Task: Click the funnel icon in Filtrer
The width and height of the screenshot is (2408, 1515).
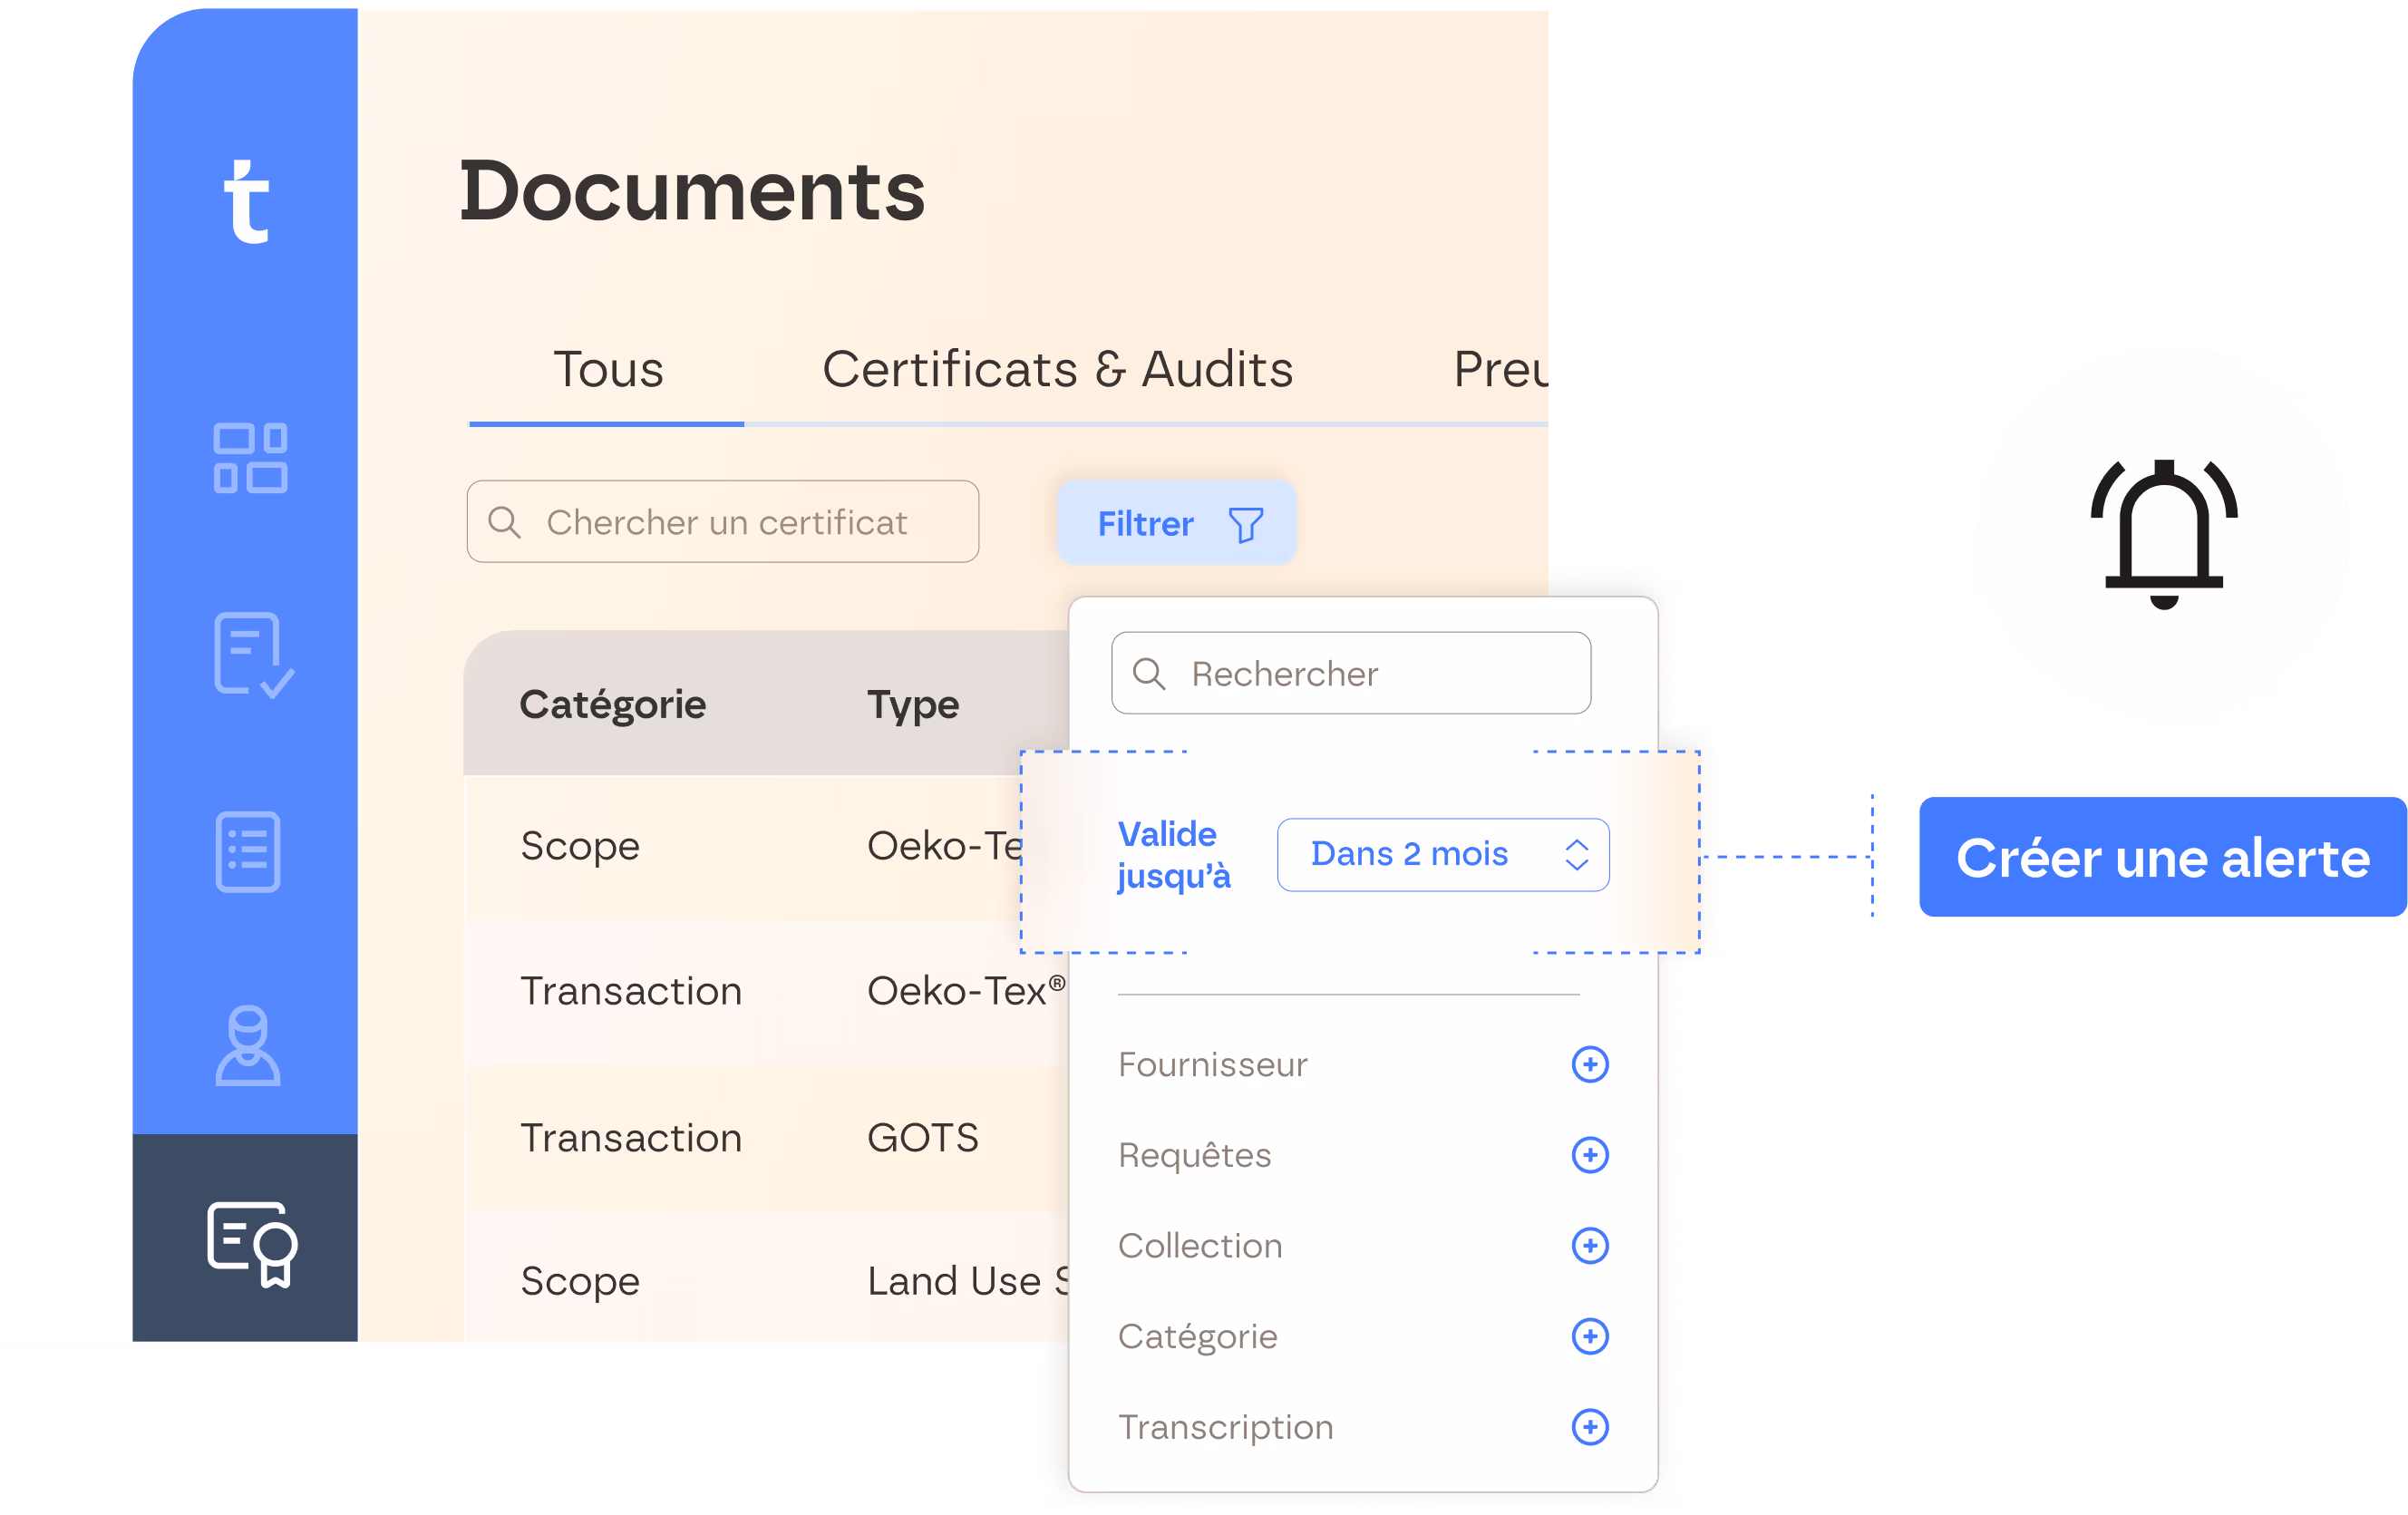Action: [x=1246, y=524]
